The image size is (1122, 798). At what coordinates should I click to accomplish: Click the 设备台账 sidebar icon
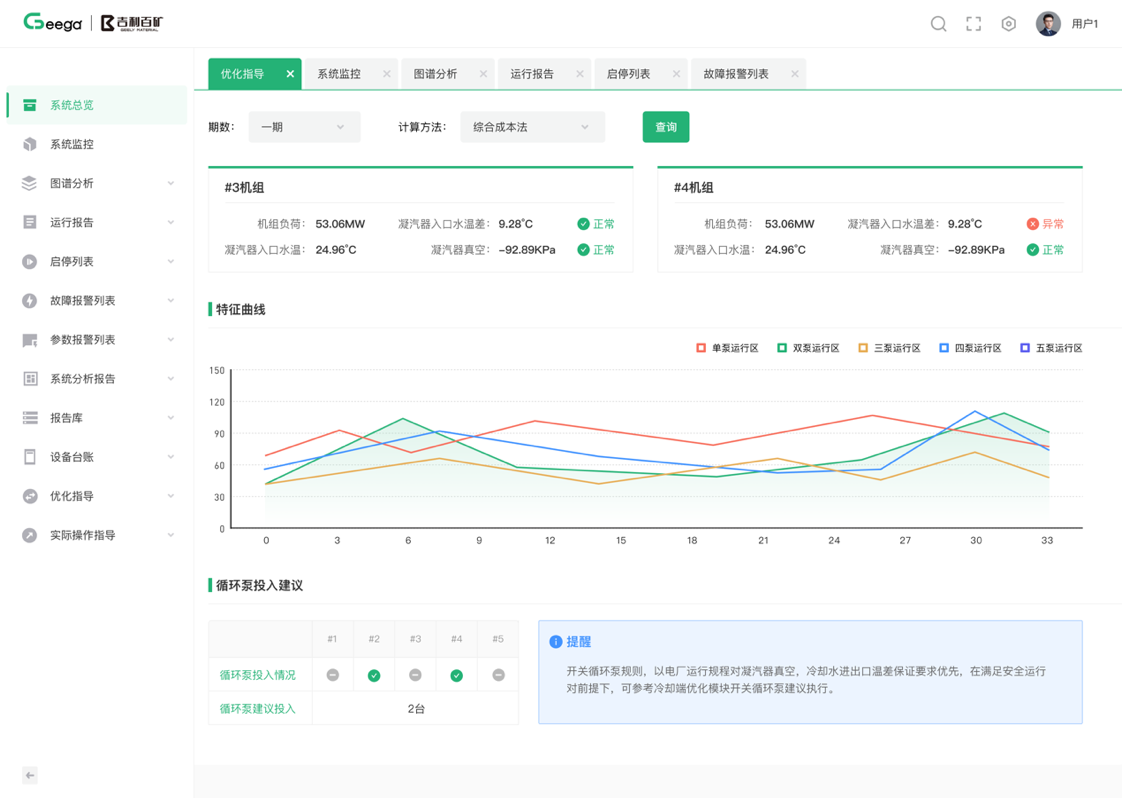pyautogui.click(x=30, y=457)
